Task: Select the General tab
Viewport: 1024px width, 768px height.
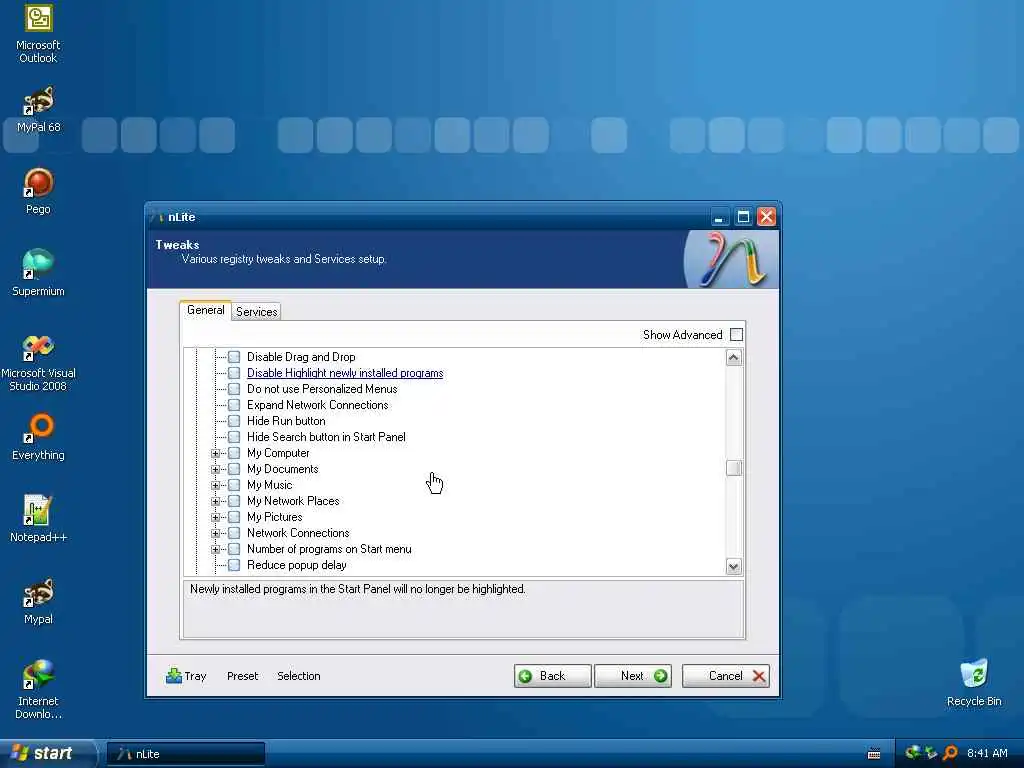Action: click(205, 310)
